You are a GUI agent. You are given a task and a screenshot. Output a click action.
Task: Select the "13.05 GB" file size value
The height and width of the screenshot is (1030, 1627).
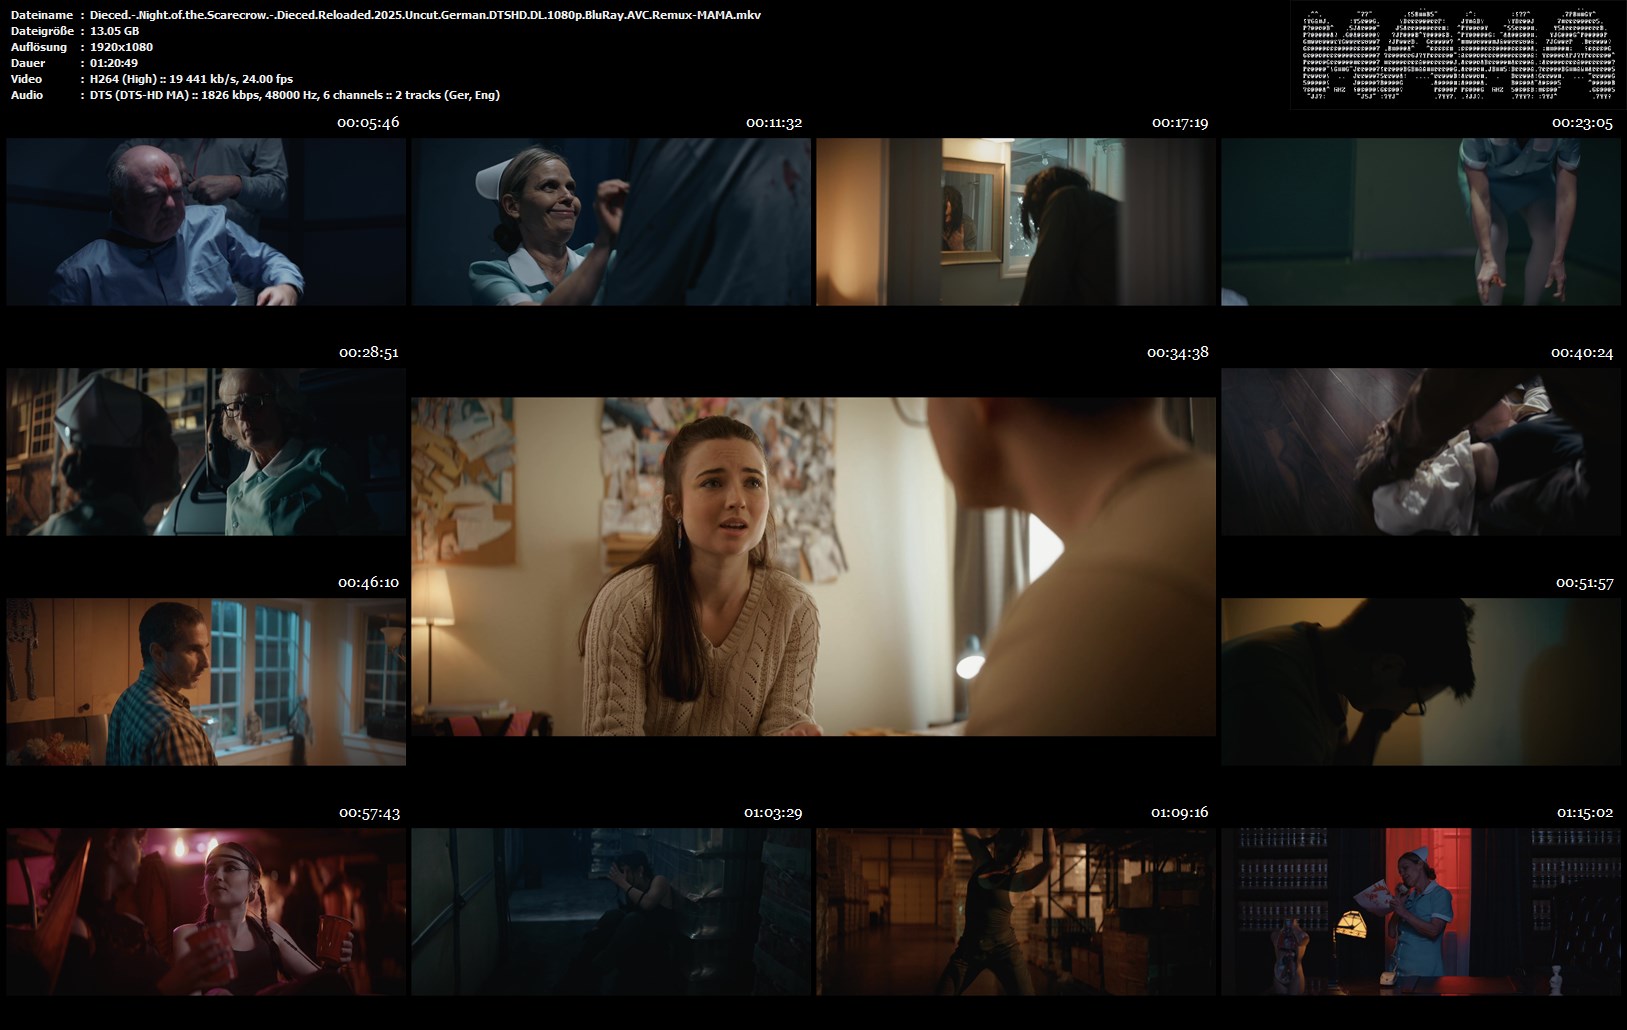pyautogui.click(x=114, y=31)
